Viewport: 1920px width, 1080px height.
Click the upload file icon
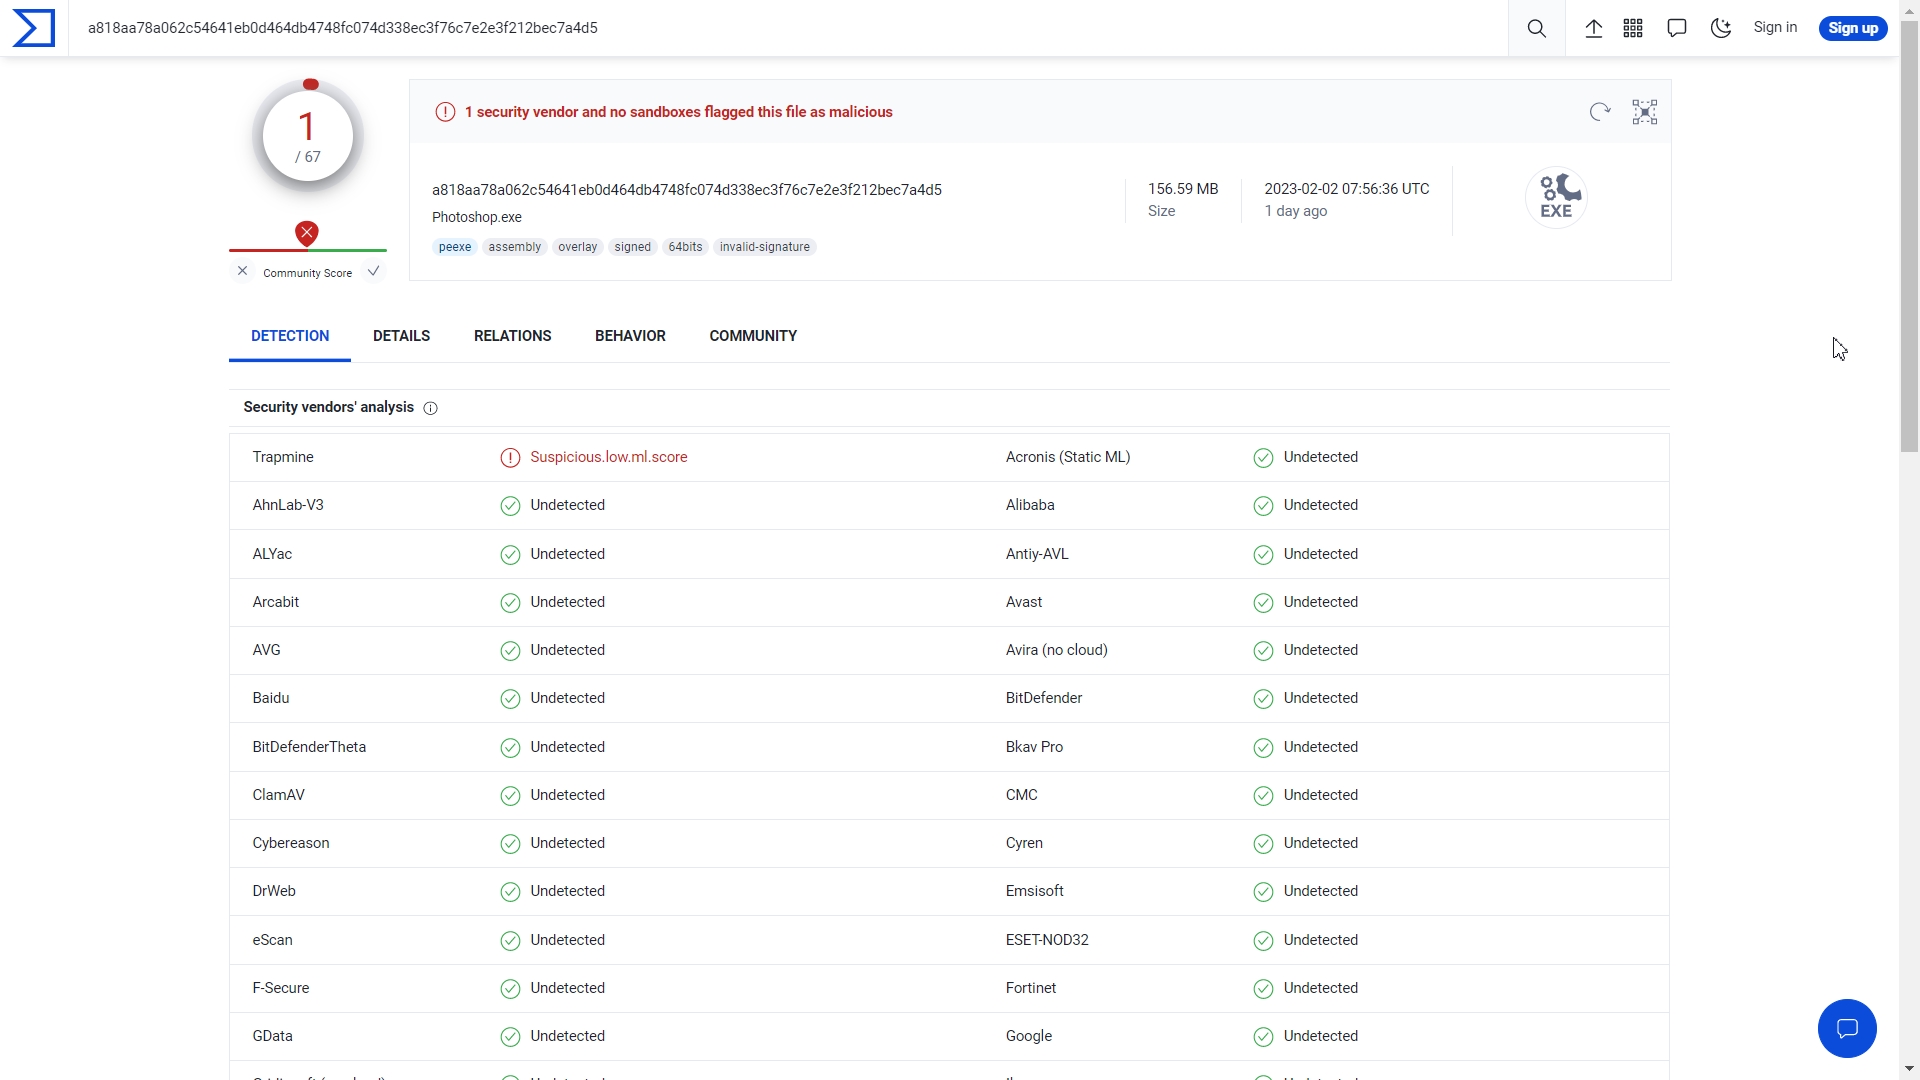click(x=1594, y=28)
